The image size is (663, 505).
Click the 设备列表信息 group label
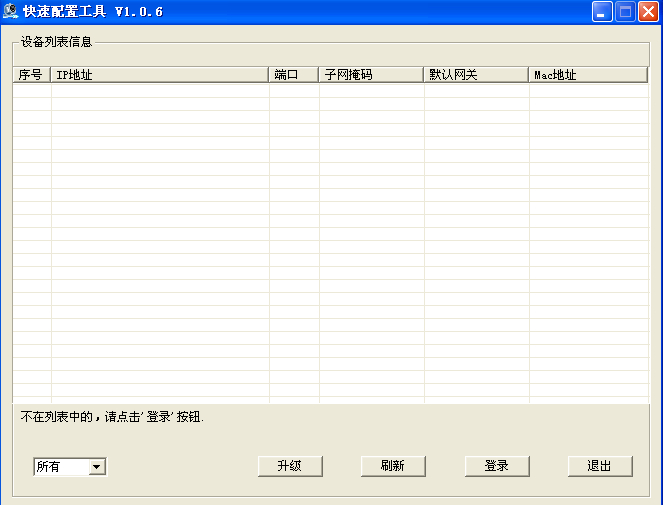pos(56,42)
